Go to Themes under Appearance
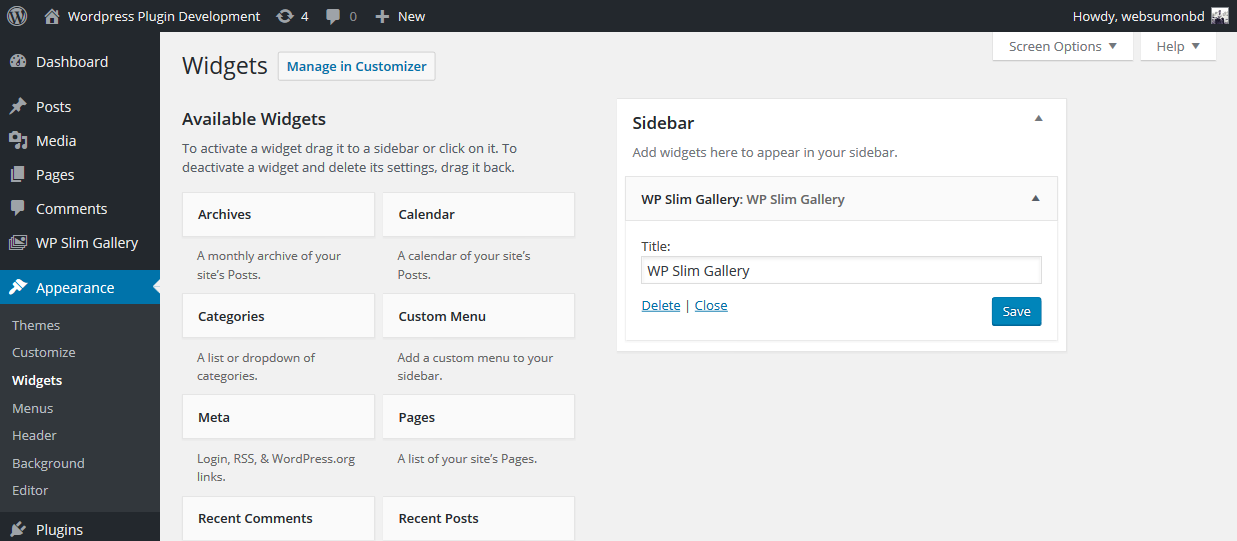 coord(36,325)
